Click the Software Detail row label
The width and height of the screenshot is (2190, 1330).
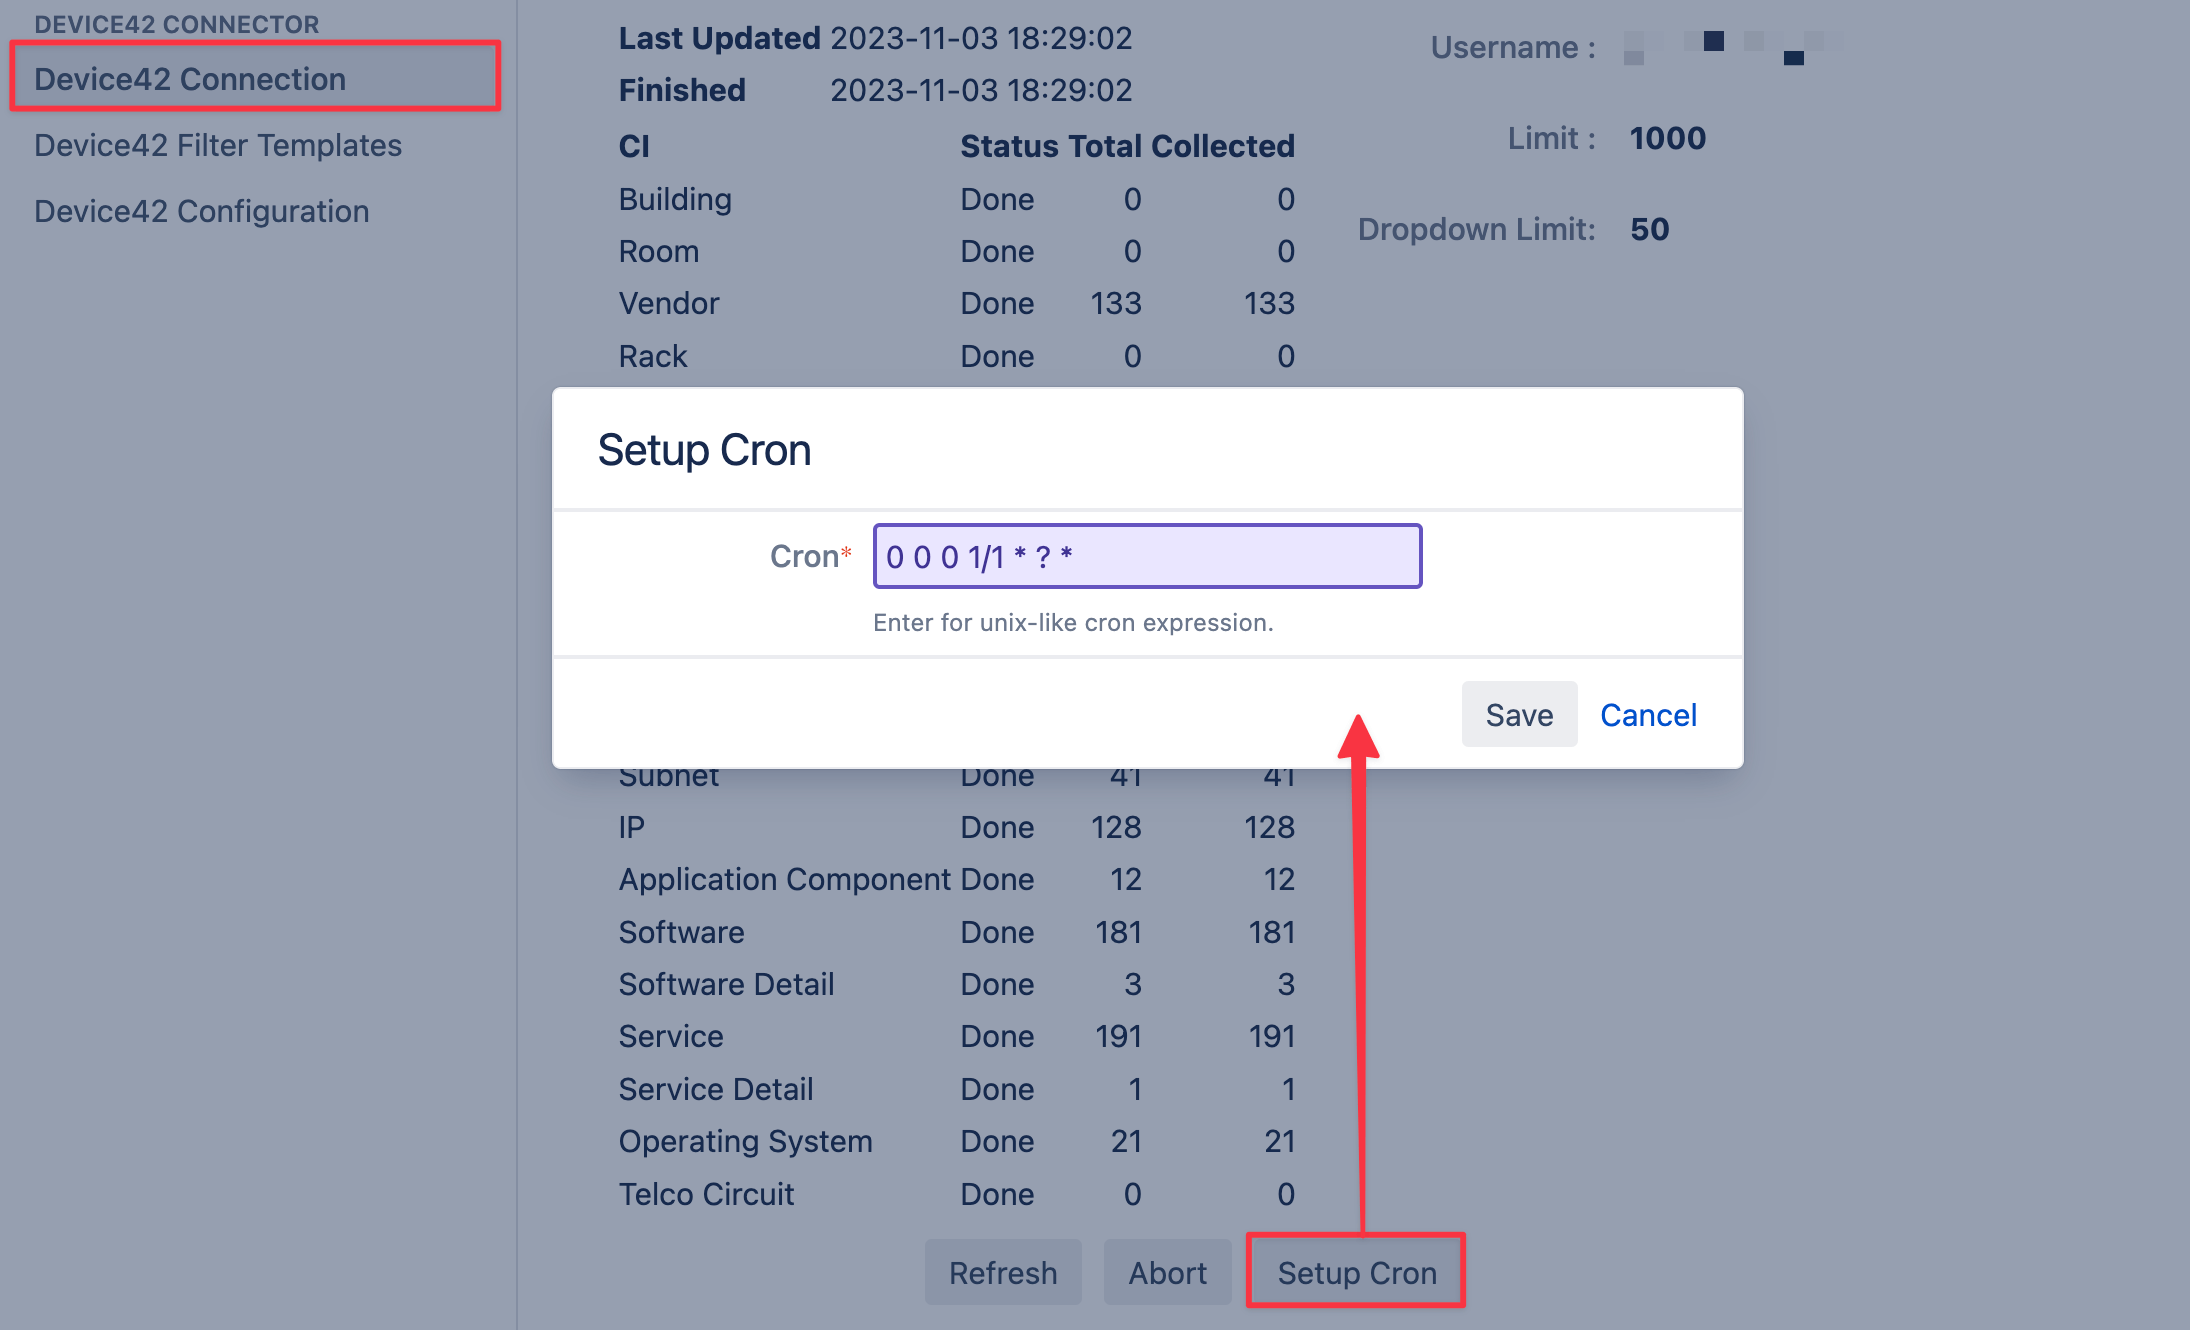click(726, 985)
